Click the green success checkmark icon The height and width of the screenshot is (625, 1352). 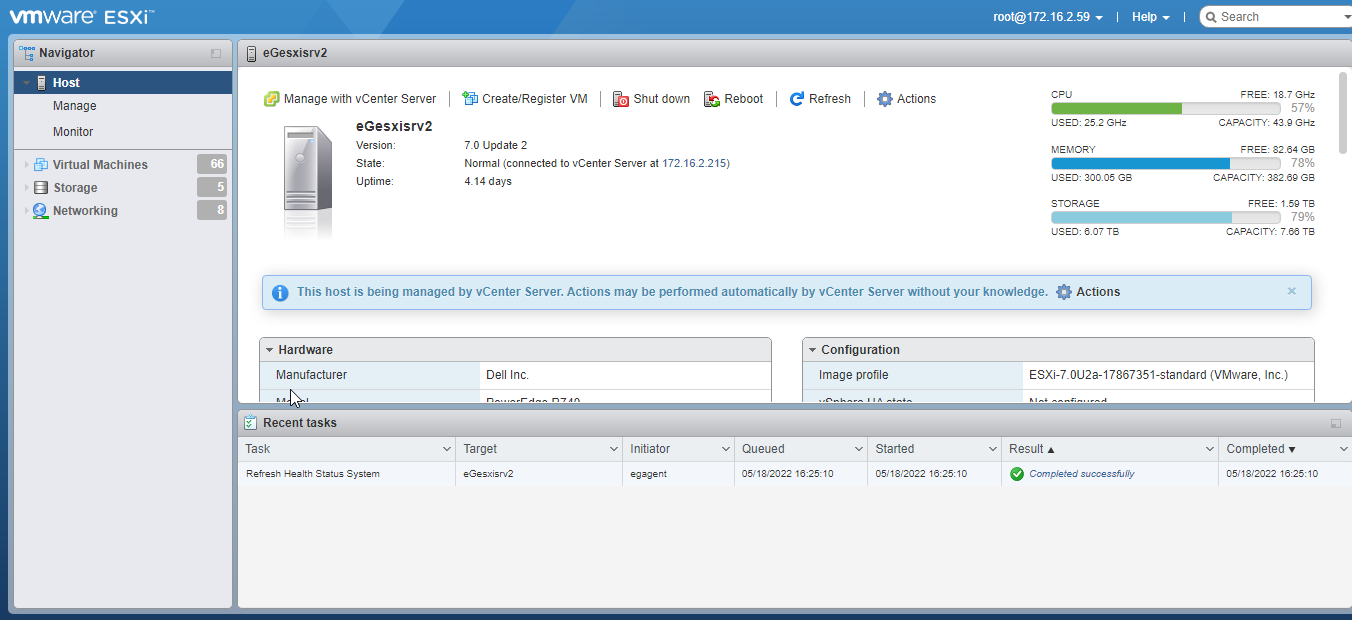point(1017,474)
